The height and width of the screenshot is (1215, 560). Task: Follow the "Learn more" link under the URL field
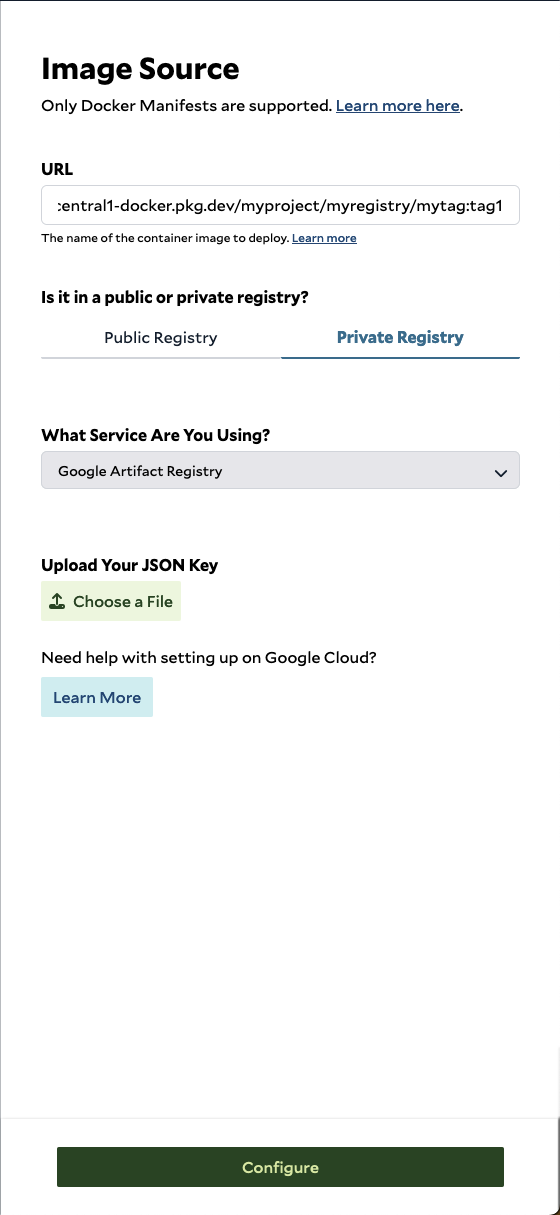pyautogui.click(x=324, y=238)
